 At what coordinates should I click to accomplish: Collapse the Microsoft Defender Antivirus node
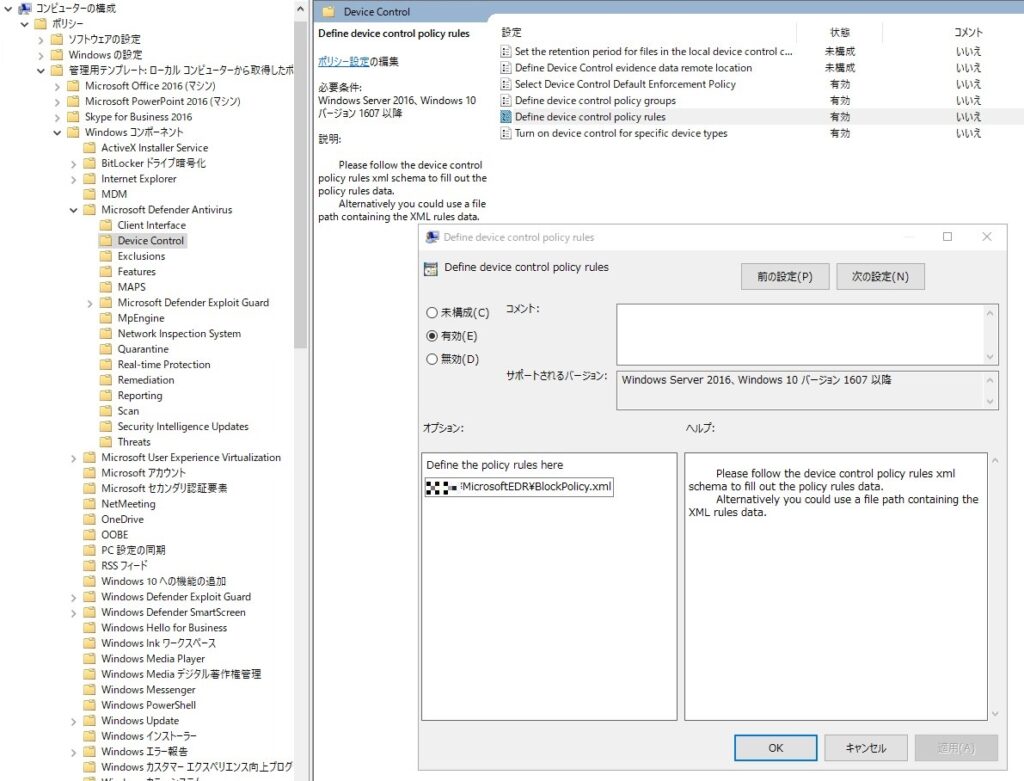[x=74, y=210]
